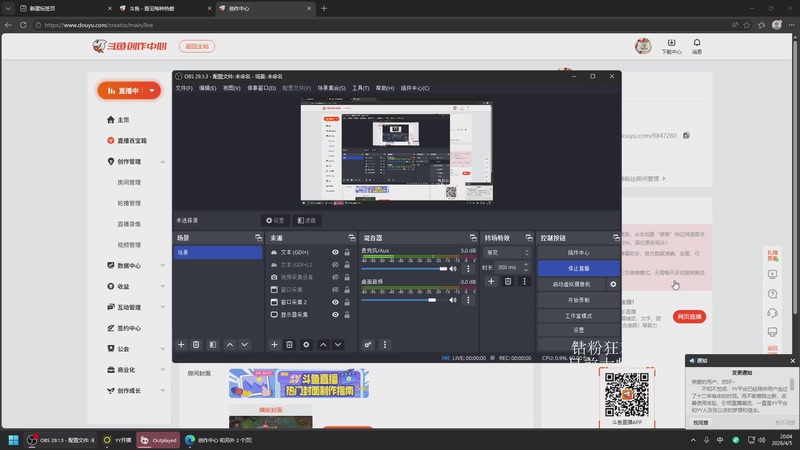This screenshot has height=450, width=800.
Task: Open the 渐变 transition type dropdown
Action: click(x=507, y=253)
